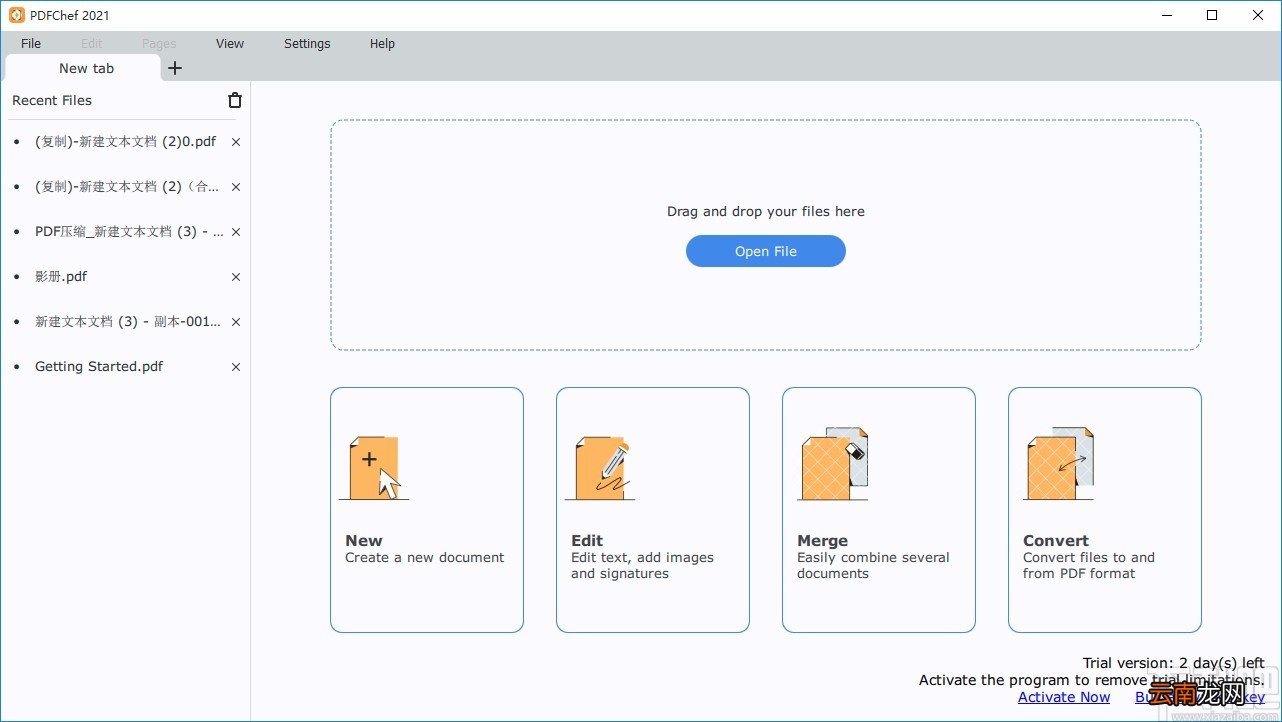Remove 影册.pdf from recent files
The width and height of the screenshot is (1282, 722).
pyautogui.click(x=236, y=277)
